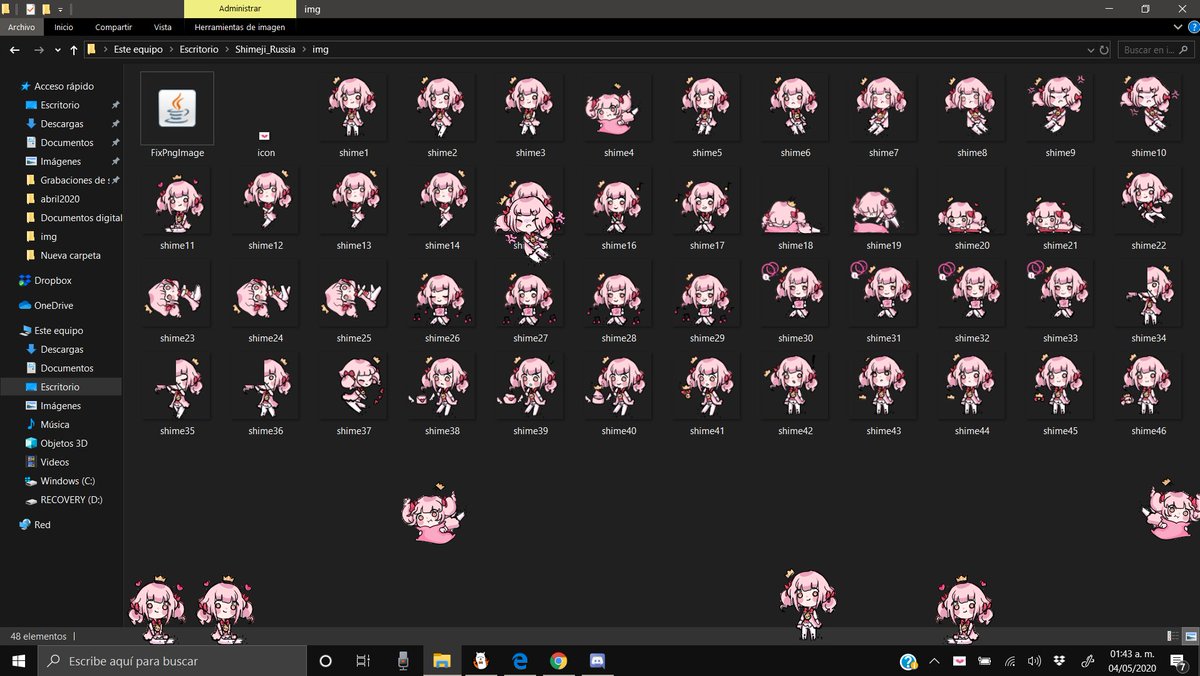Open Música in the navigation pane
The height and width of the screenshot is (676, 1200).
pos(54,424)
